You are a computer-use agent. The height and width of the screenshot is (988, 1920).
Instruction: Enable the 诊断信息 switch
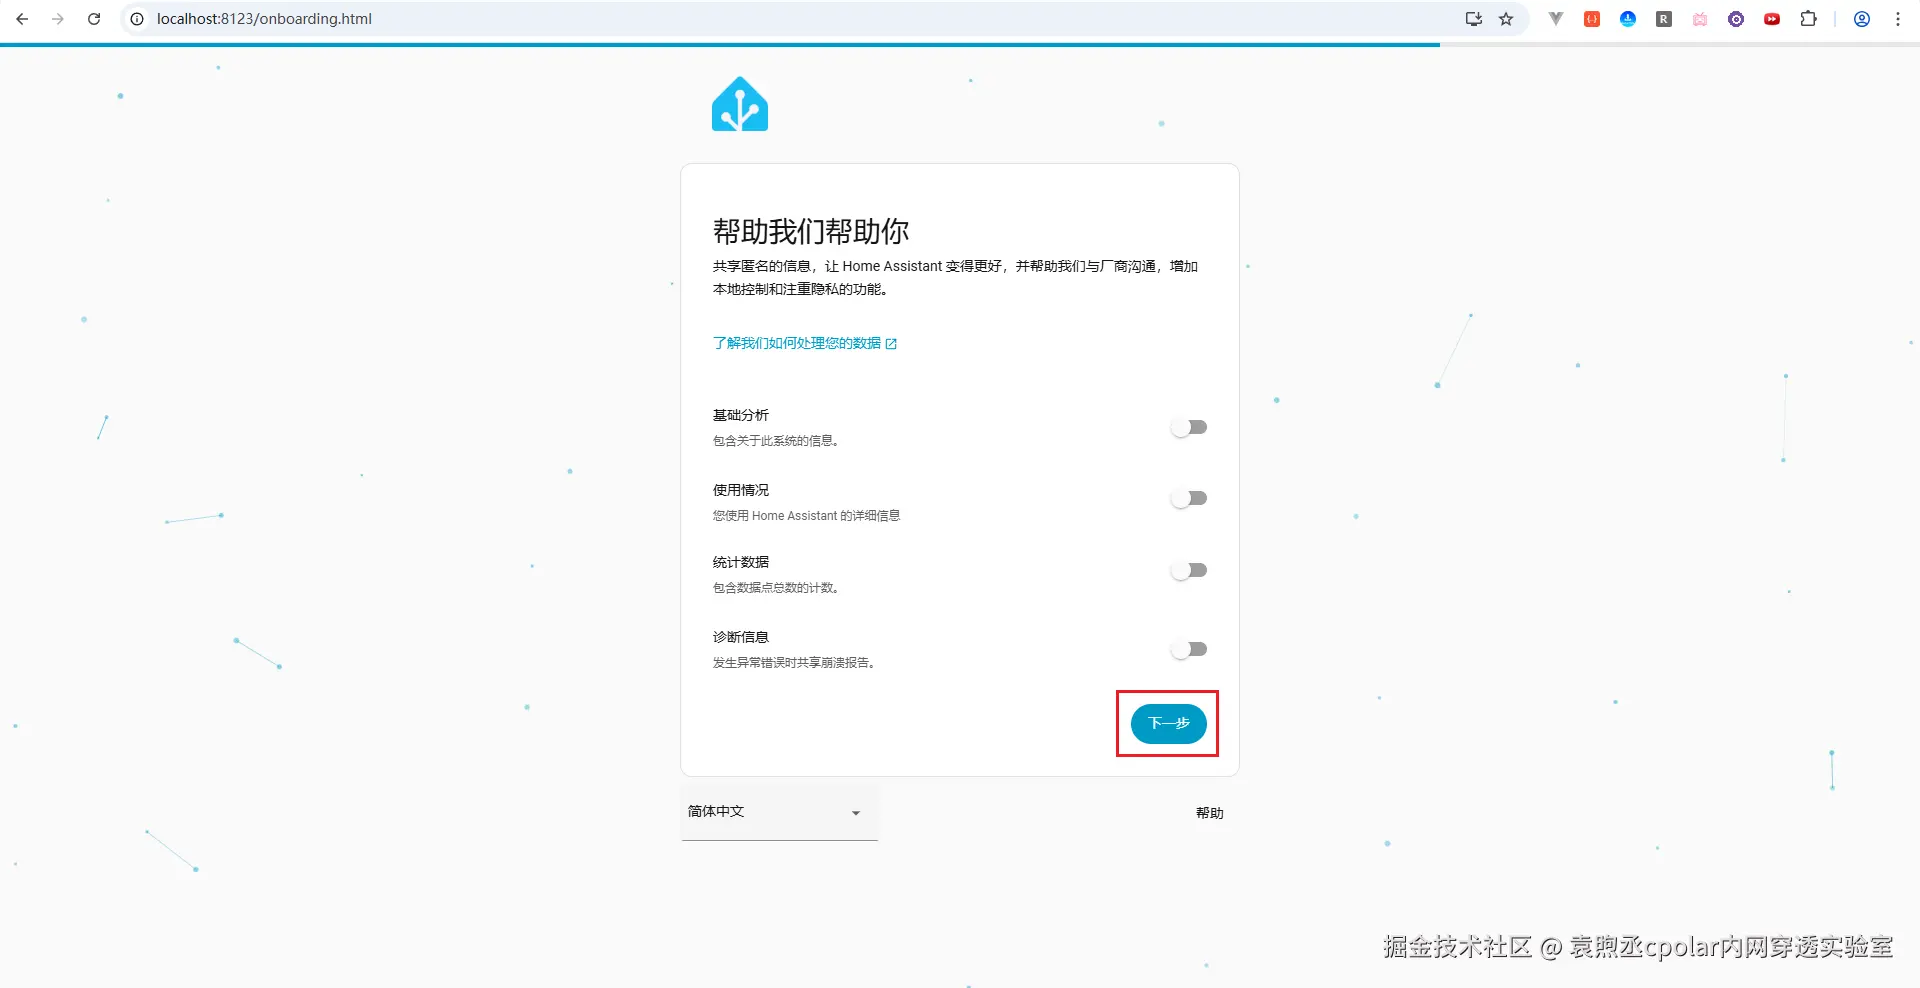[x=1189, y=650]
